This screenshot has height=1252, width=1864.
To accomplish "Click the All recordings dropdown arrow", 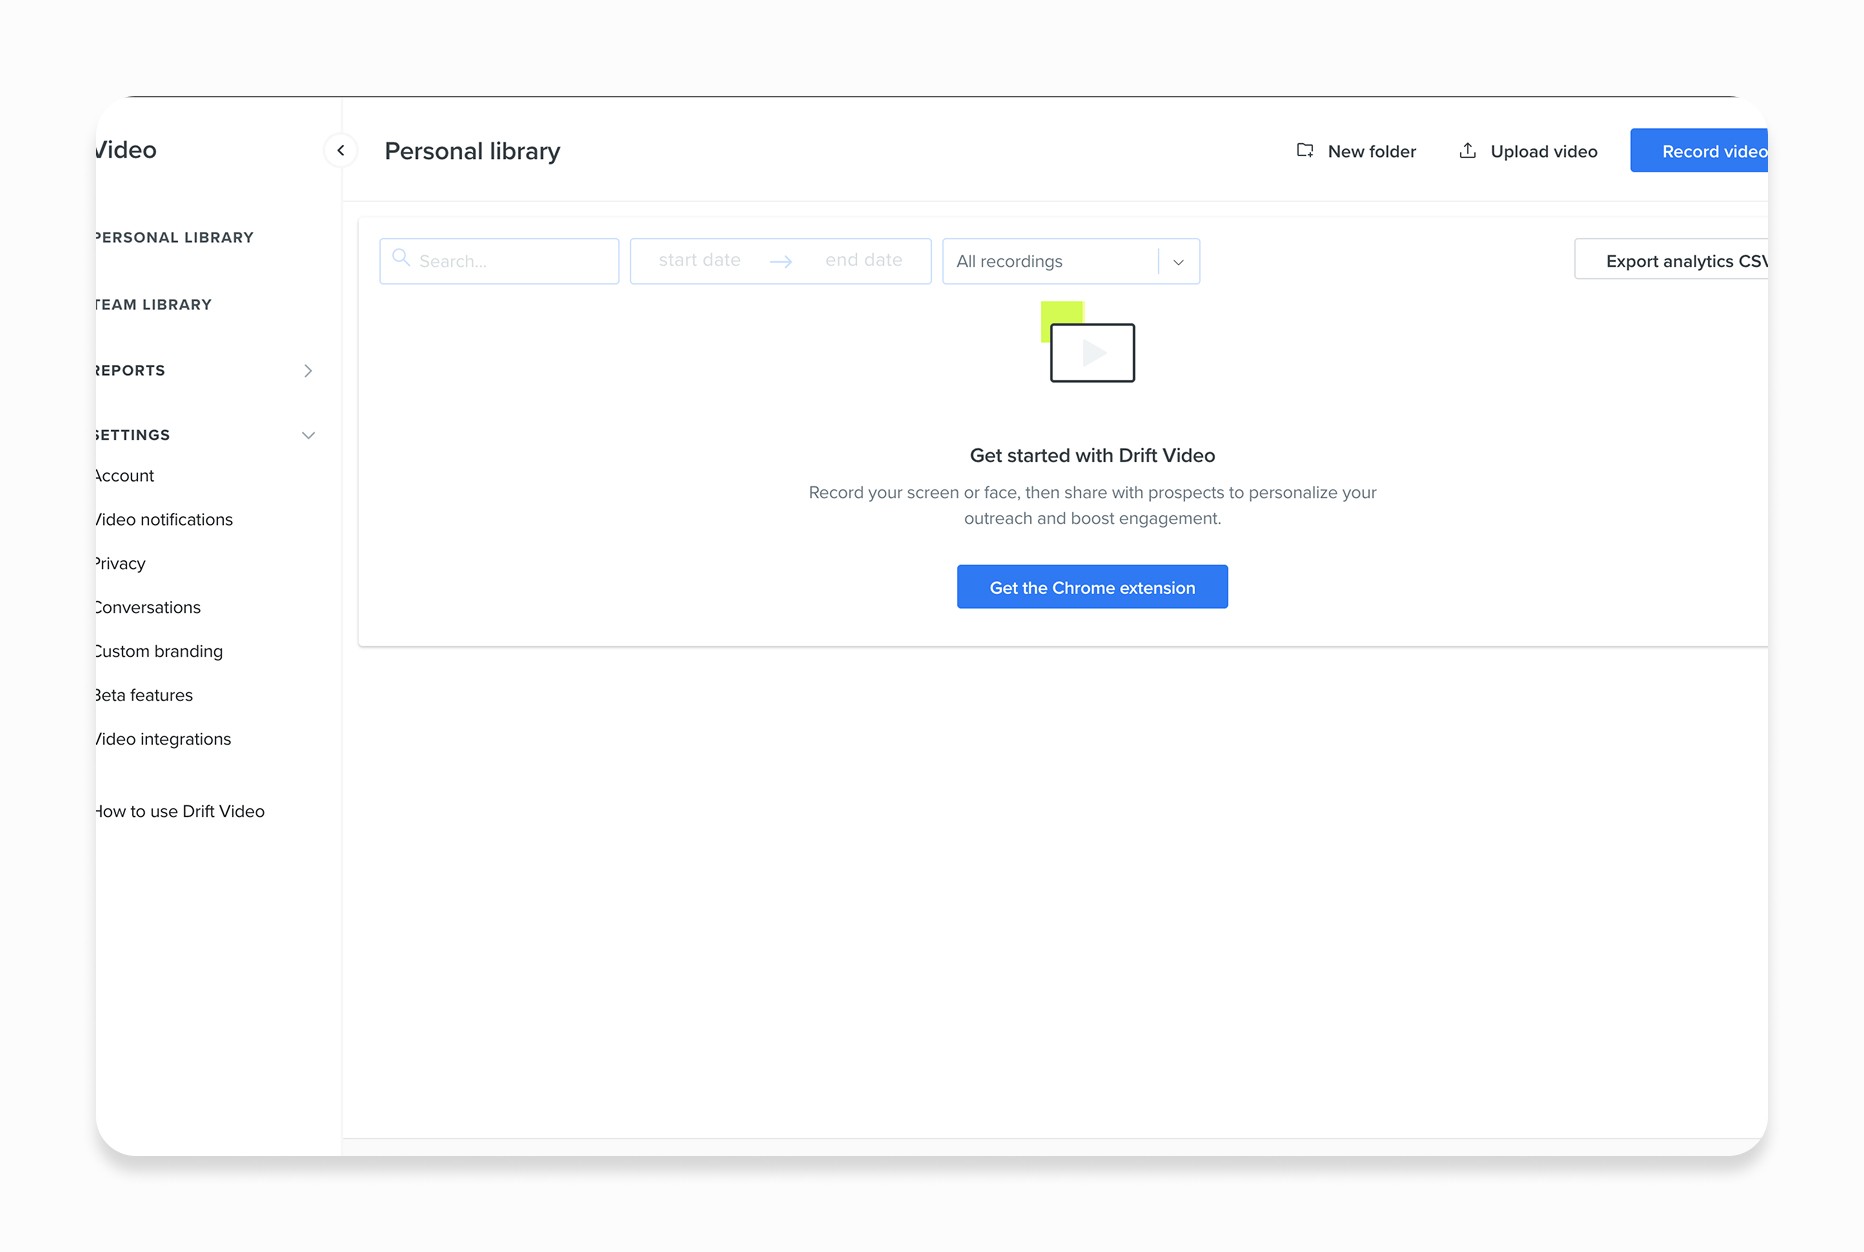I will (1178, 262).
